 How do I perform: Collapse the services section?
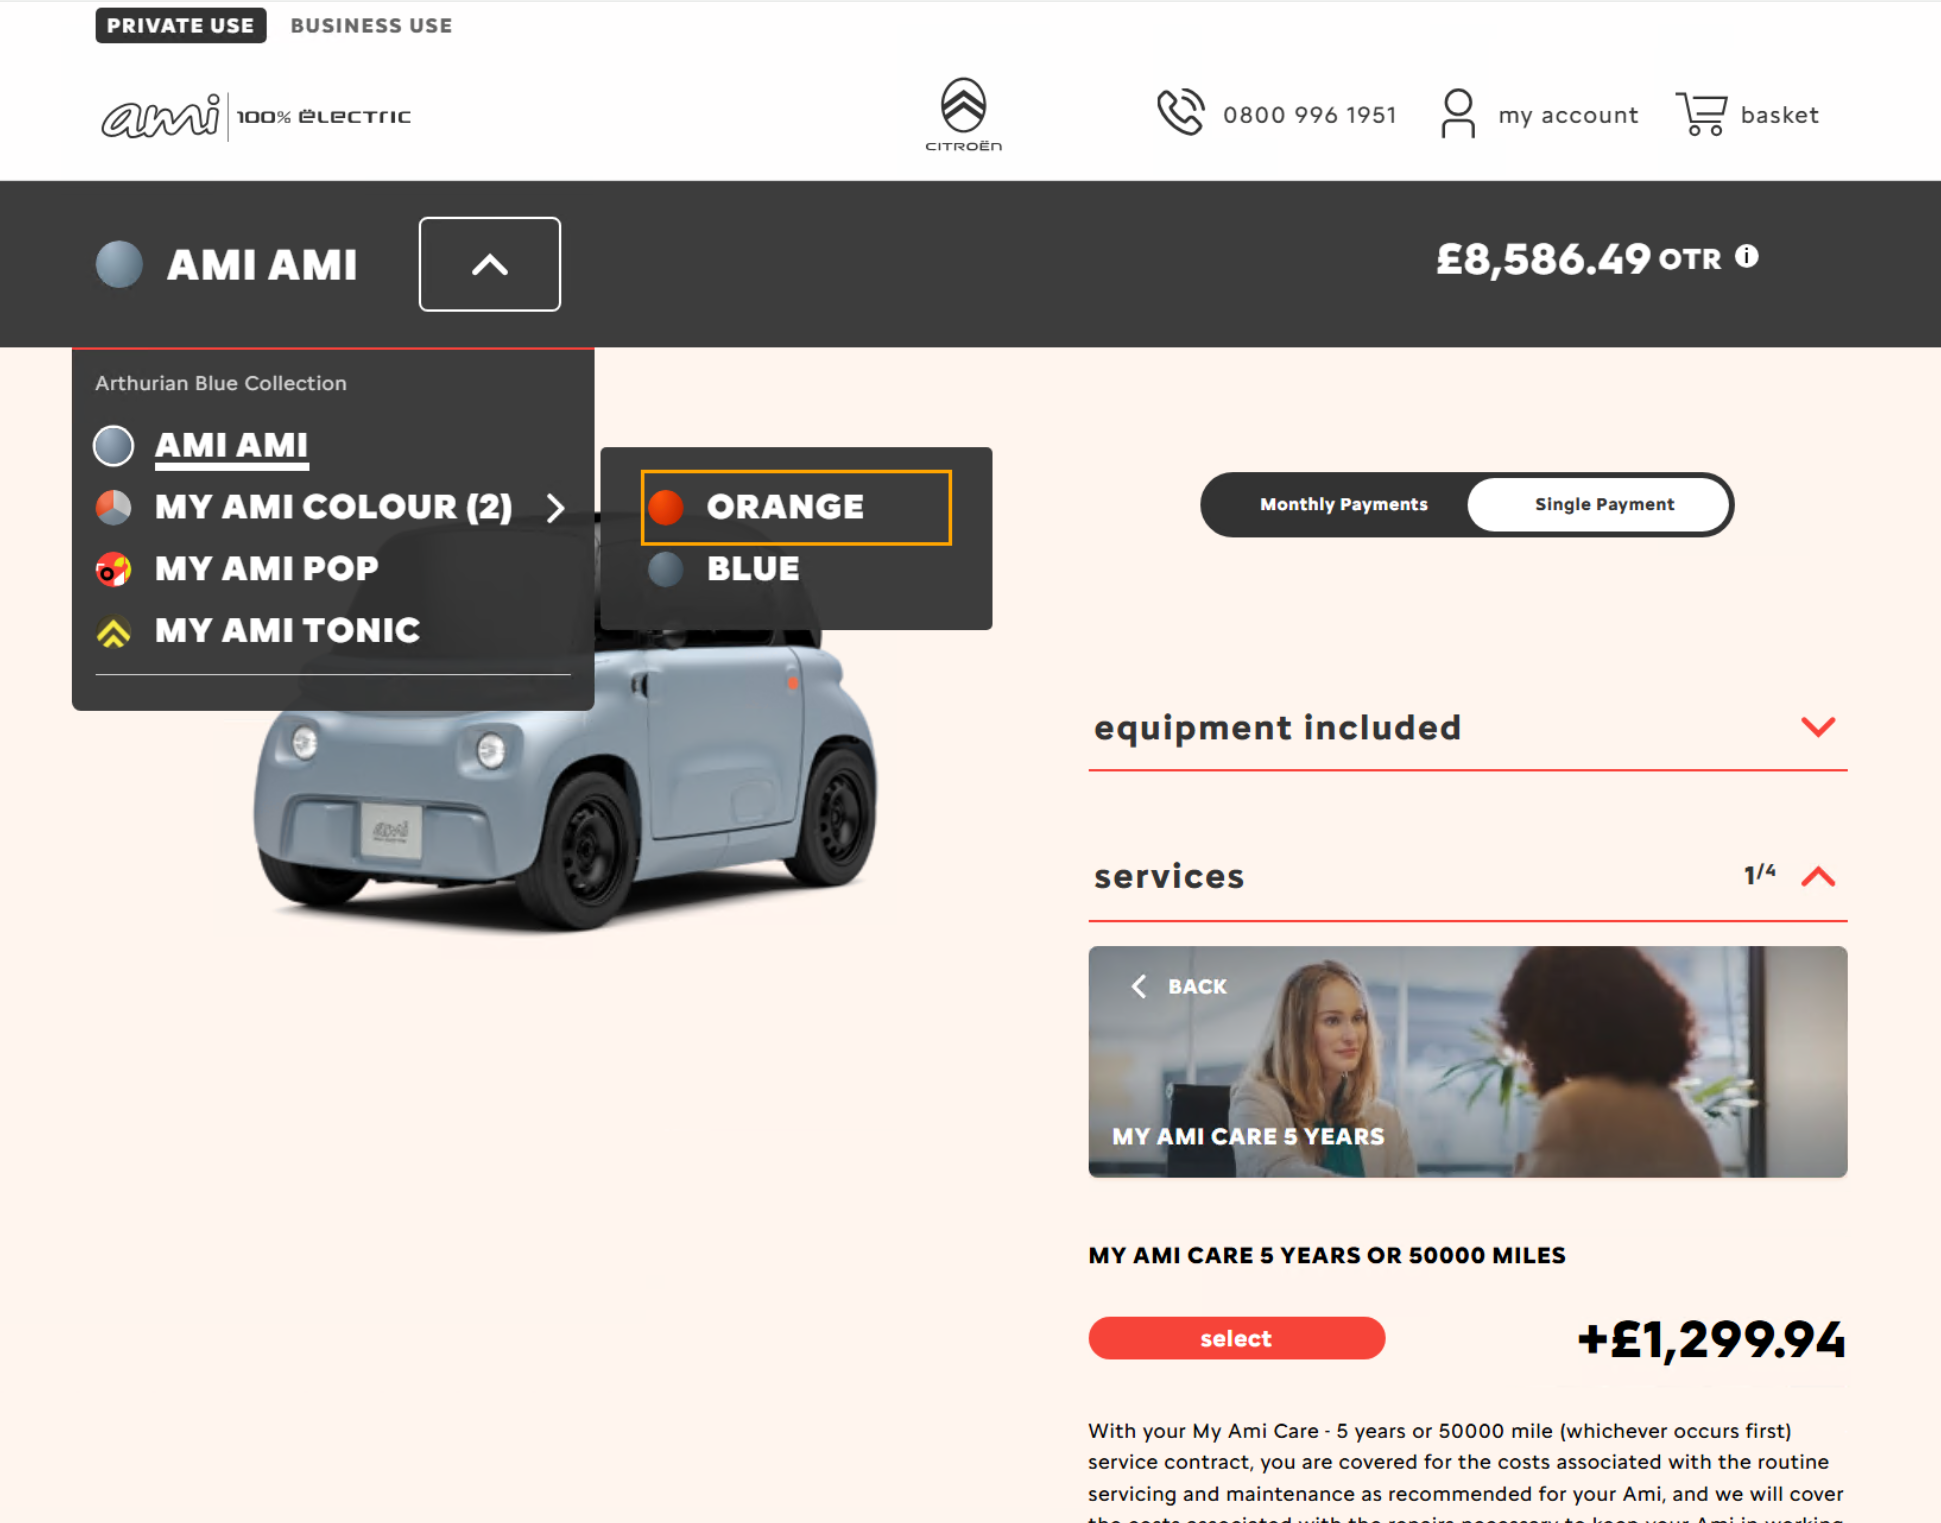(1818, 877)
